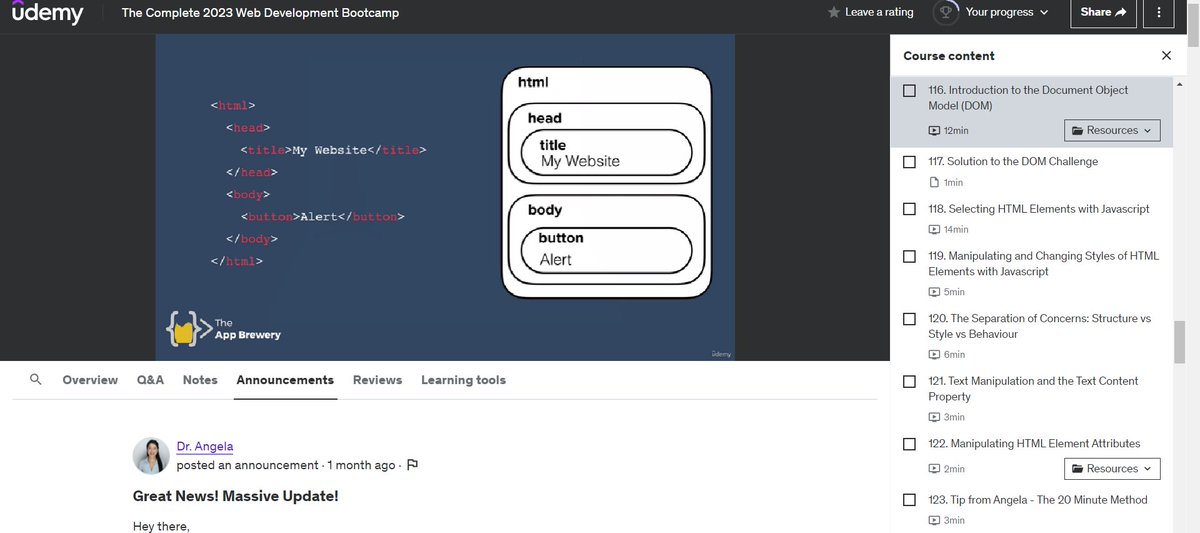The width and height of the screenshot is (1200, 533).
Task: Click 'Great News! Massive Update!' heading
Action: click(x=236, y=495)
